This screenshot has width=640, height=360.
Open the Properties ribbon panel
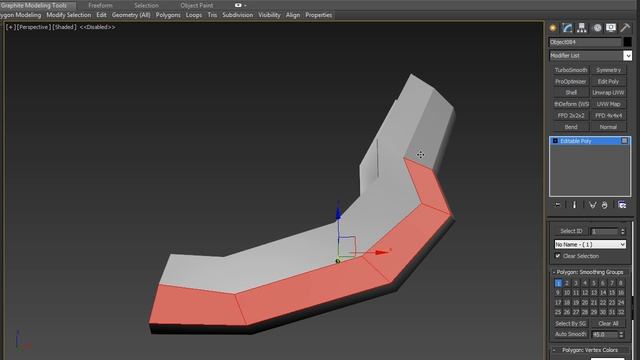[318, 15]
